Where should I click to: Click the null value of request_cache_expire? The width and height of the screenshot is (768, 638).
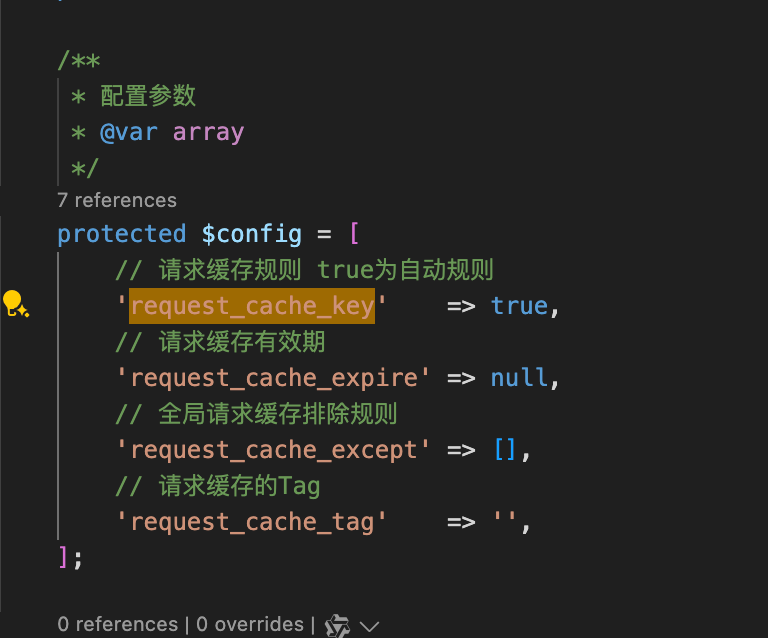pos(519,377)
